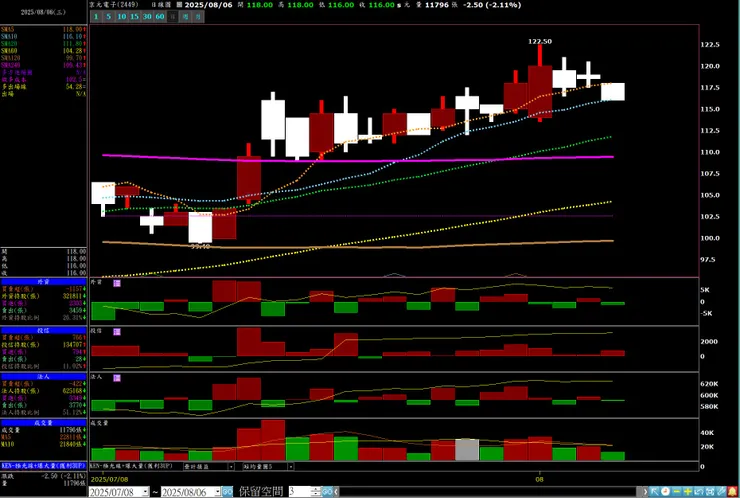The height and width of the screenshot is (498, 740).
Task: Click the 保留空間 value input field
Action: tap(300, 492)
